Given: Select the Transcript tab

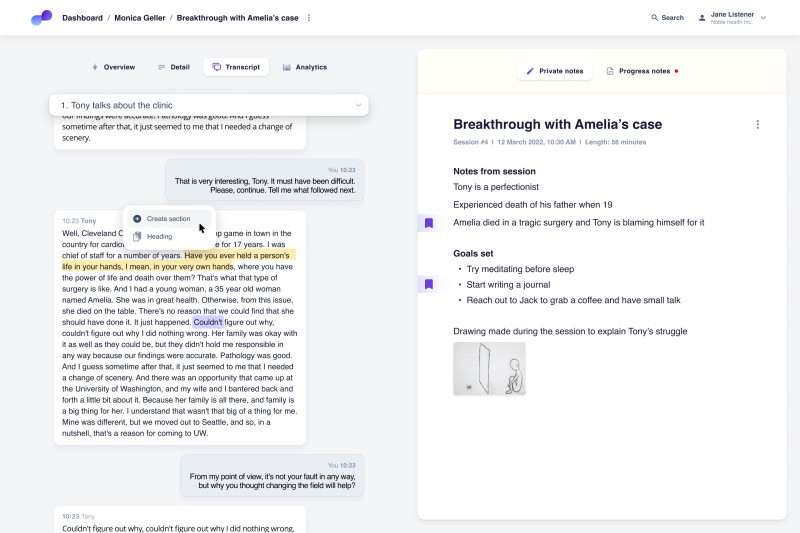Looking at the screenshot, I should pos(236,67).
